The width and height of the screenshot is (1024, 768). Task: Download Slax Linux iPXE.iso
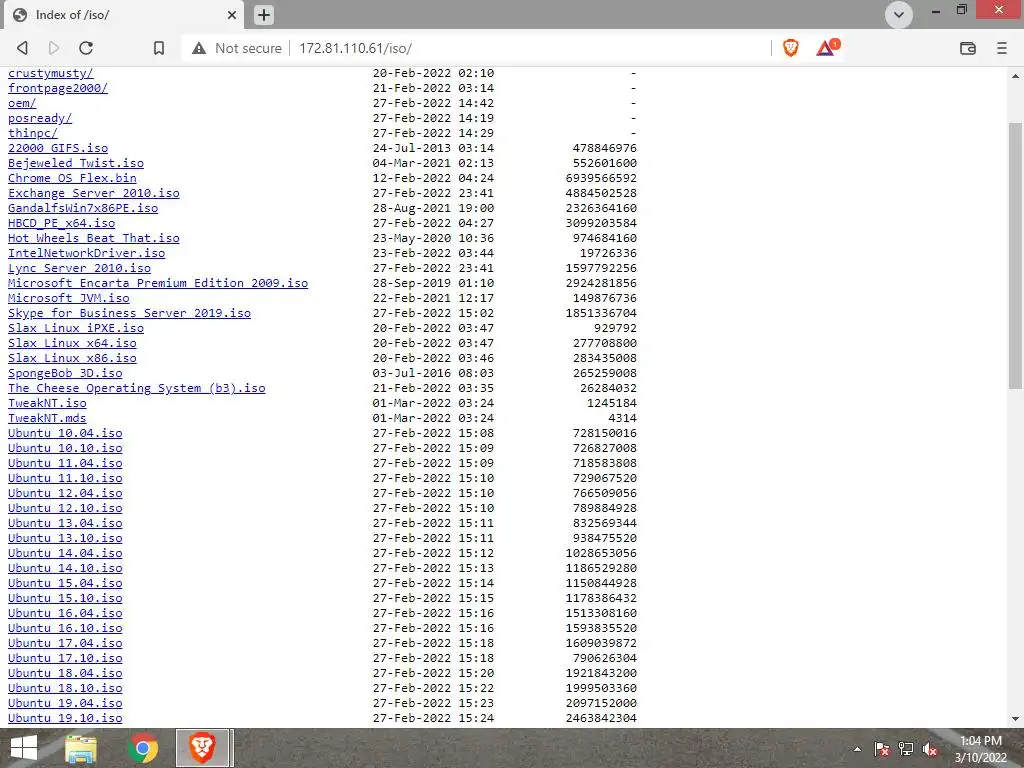click(76, 328)
